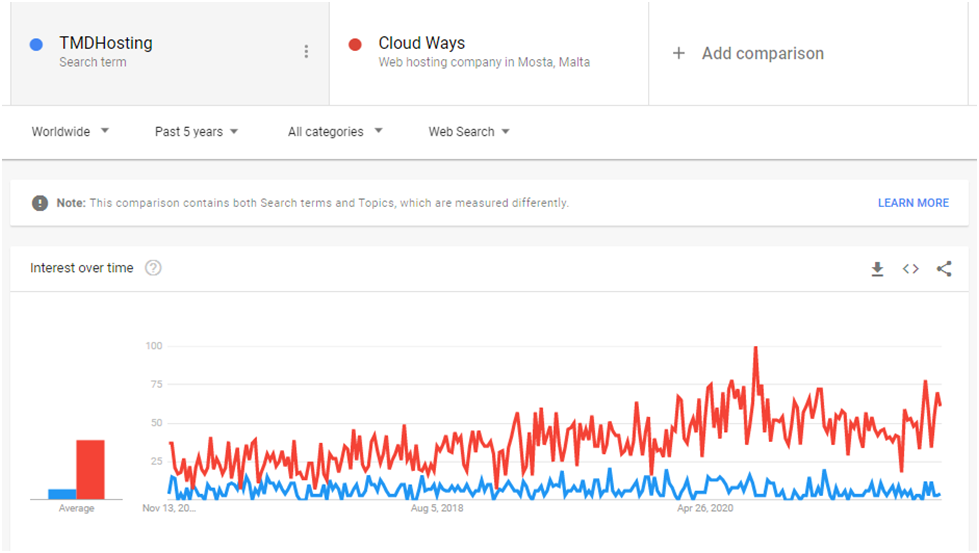Open the Interest over time help icon
The height and width of the screenshot is (553, 979).
pos(153,268)
